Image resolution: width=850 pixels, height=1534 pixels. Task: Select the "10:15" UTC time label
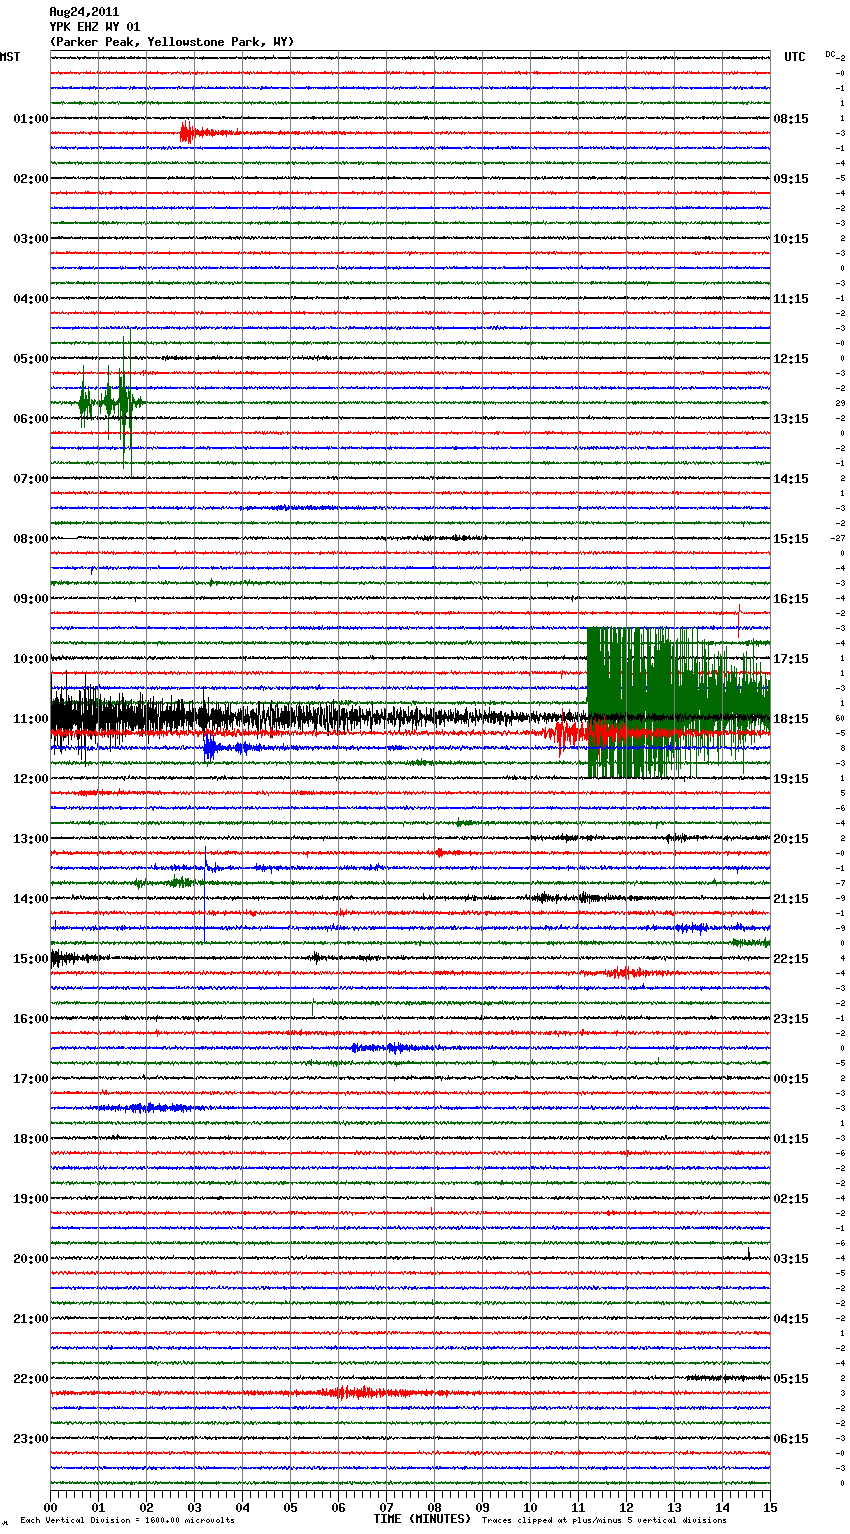pos(791,239)
